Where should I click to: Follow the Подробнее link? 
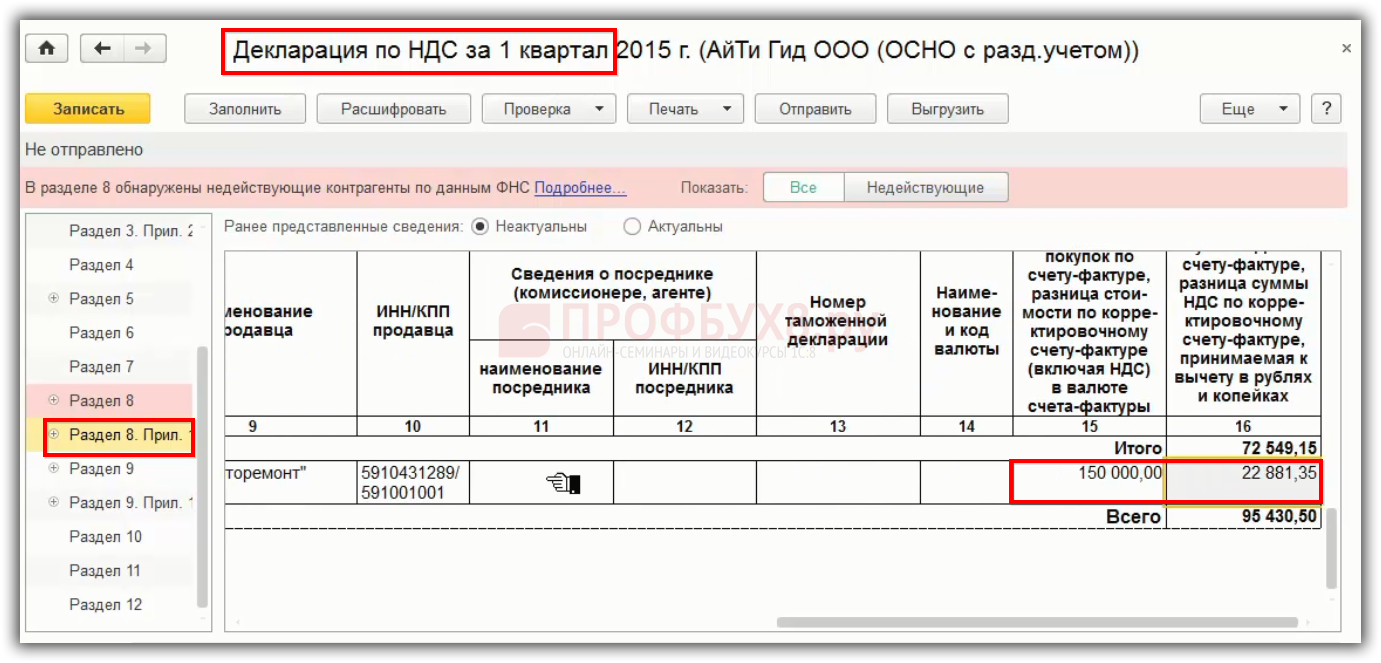tap(580, 187)
